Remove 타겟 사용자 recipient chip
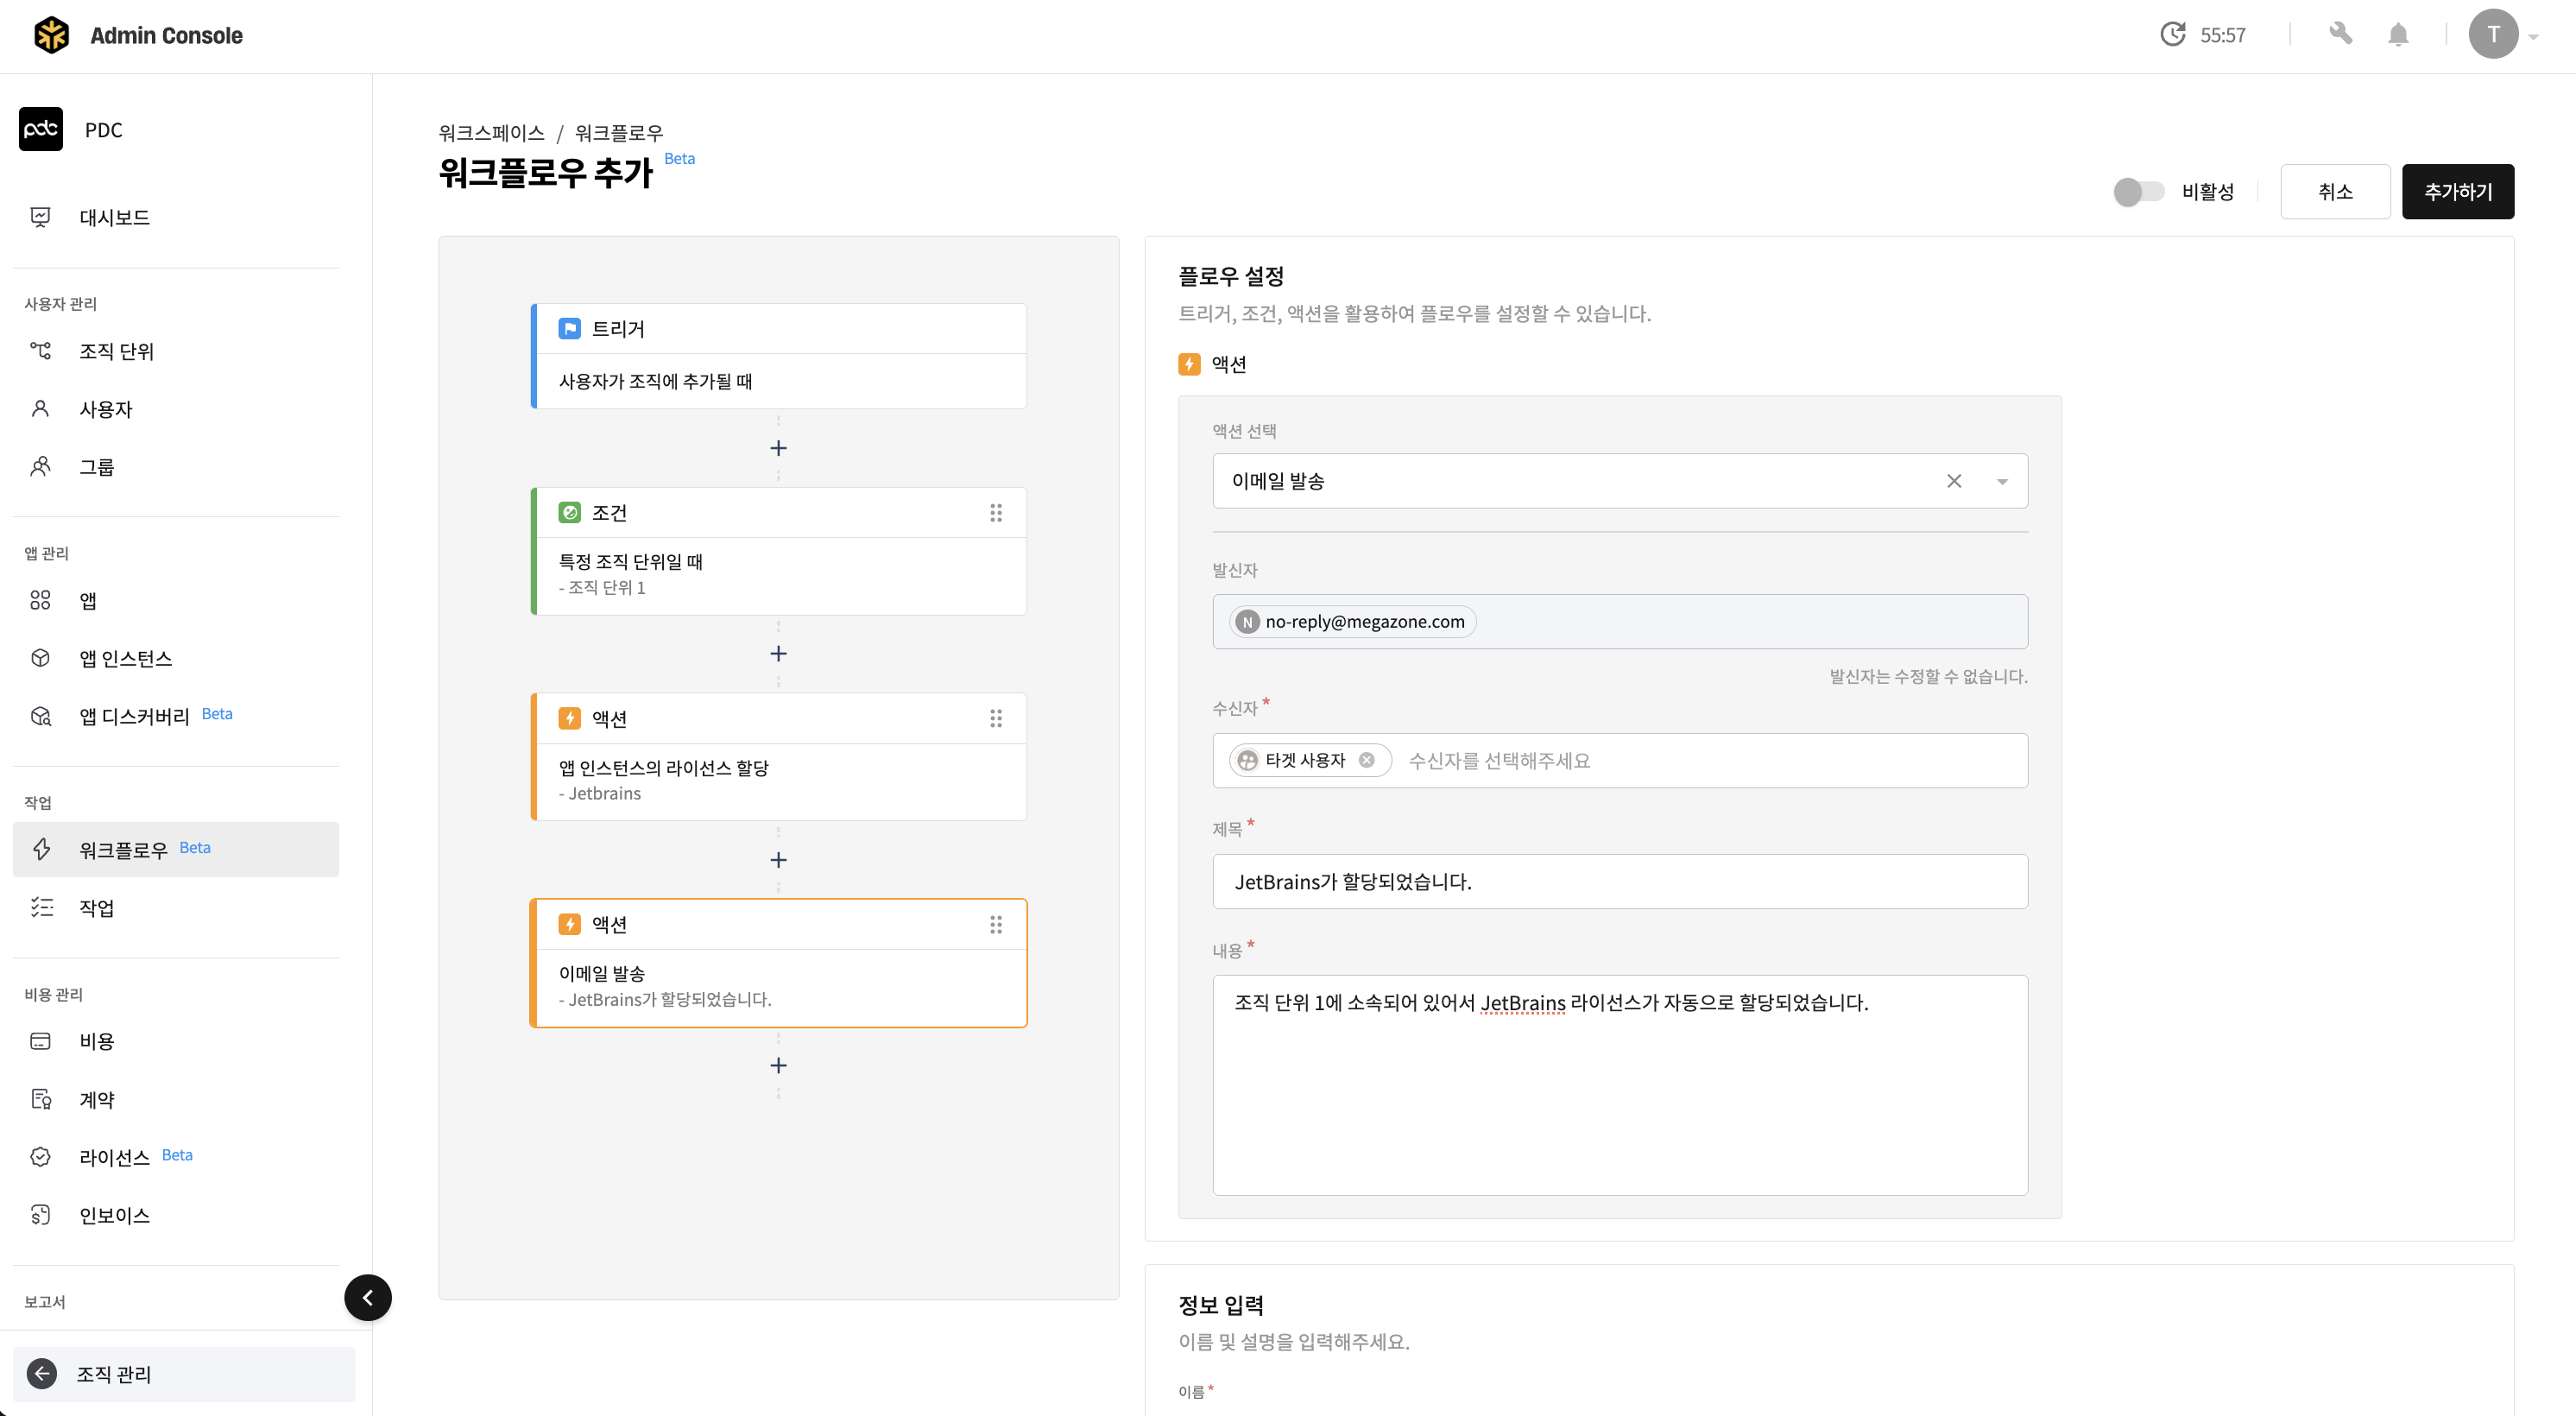The width and height of the screenshot is (2576, 1416). [x=1366, y=760]
